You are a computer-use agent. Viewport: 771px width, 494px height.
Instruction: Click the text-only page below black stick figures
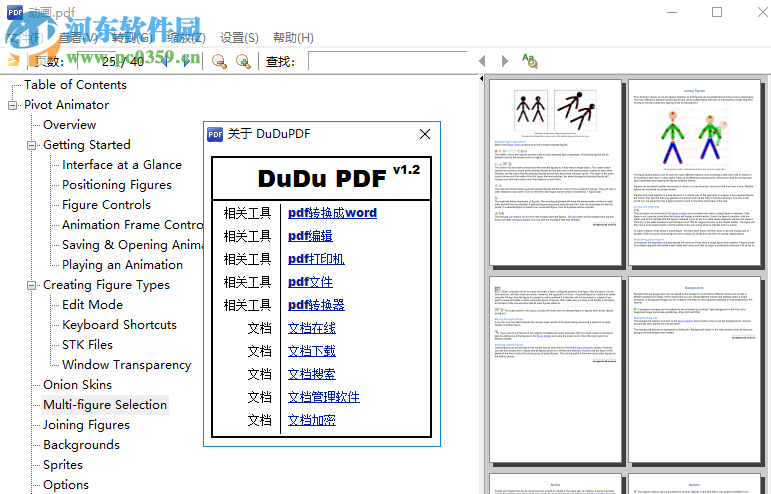[x=556, y=370]
